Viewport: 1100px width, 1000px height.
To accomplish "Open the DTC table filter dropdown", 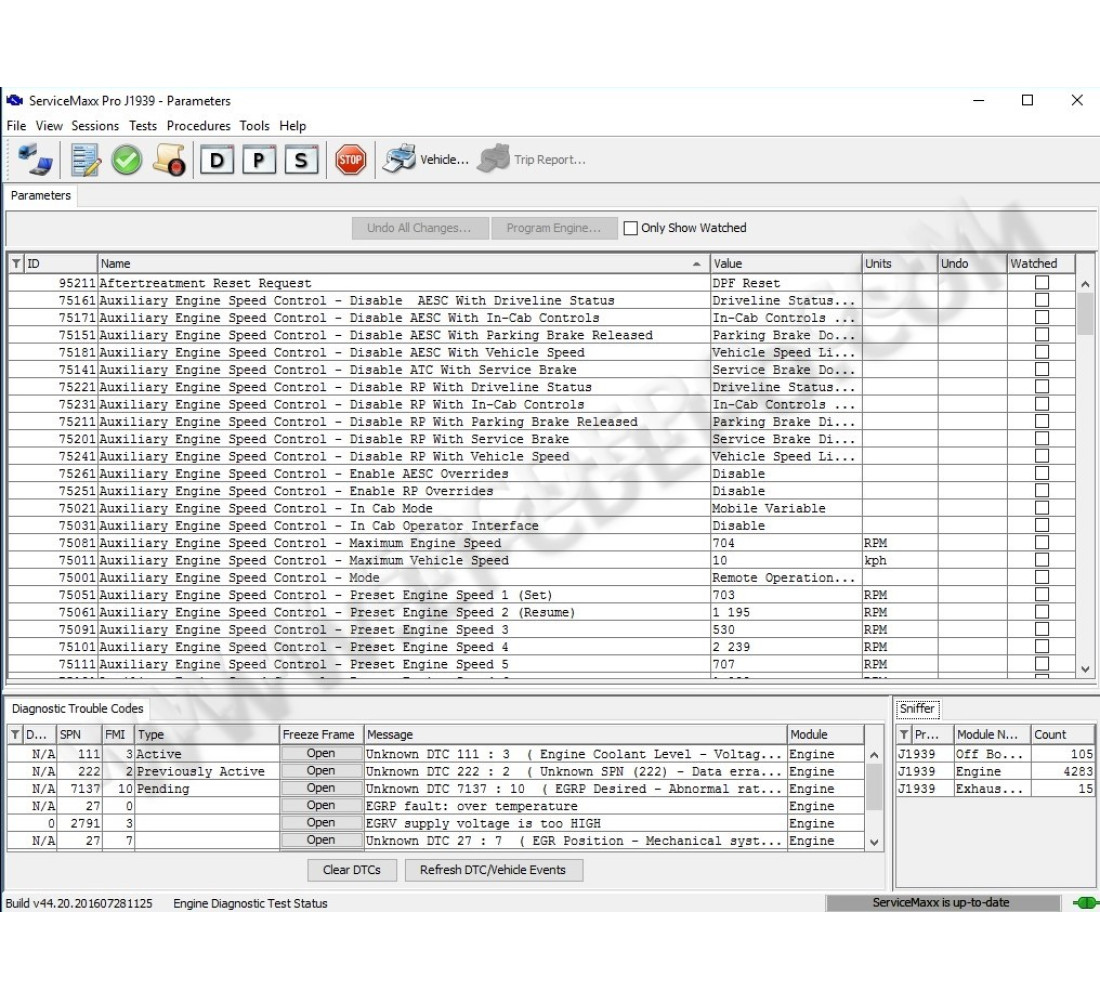I will (x=17, y=733).
